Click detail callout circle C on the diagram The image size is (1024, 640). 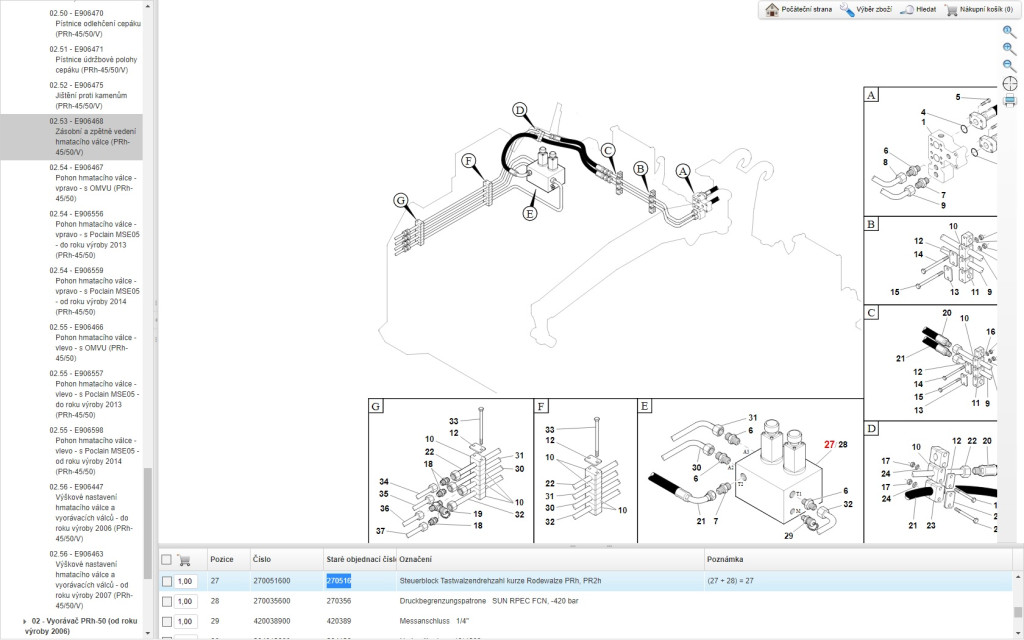[608, 151]
